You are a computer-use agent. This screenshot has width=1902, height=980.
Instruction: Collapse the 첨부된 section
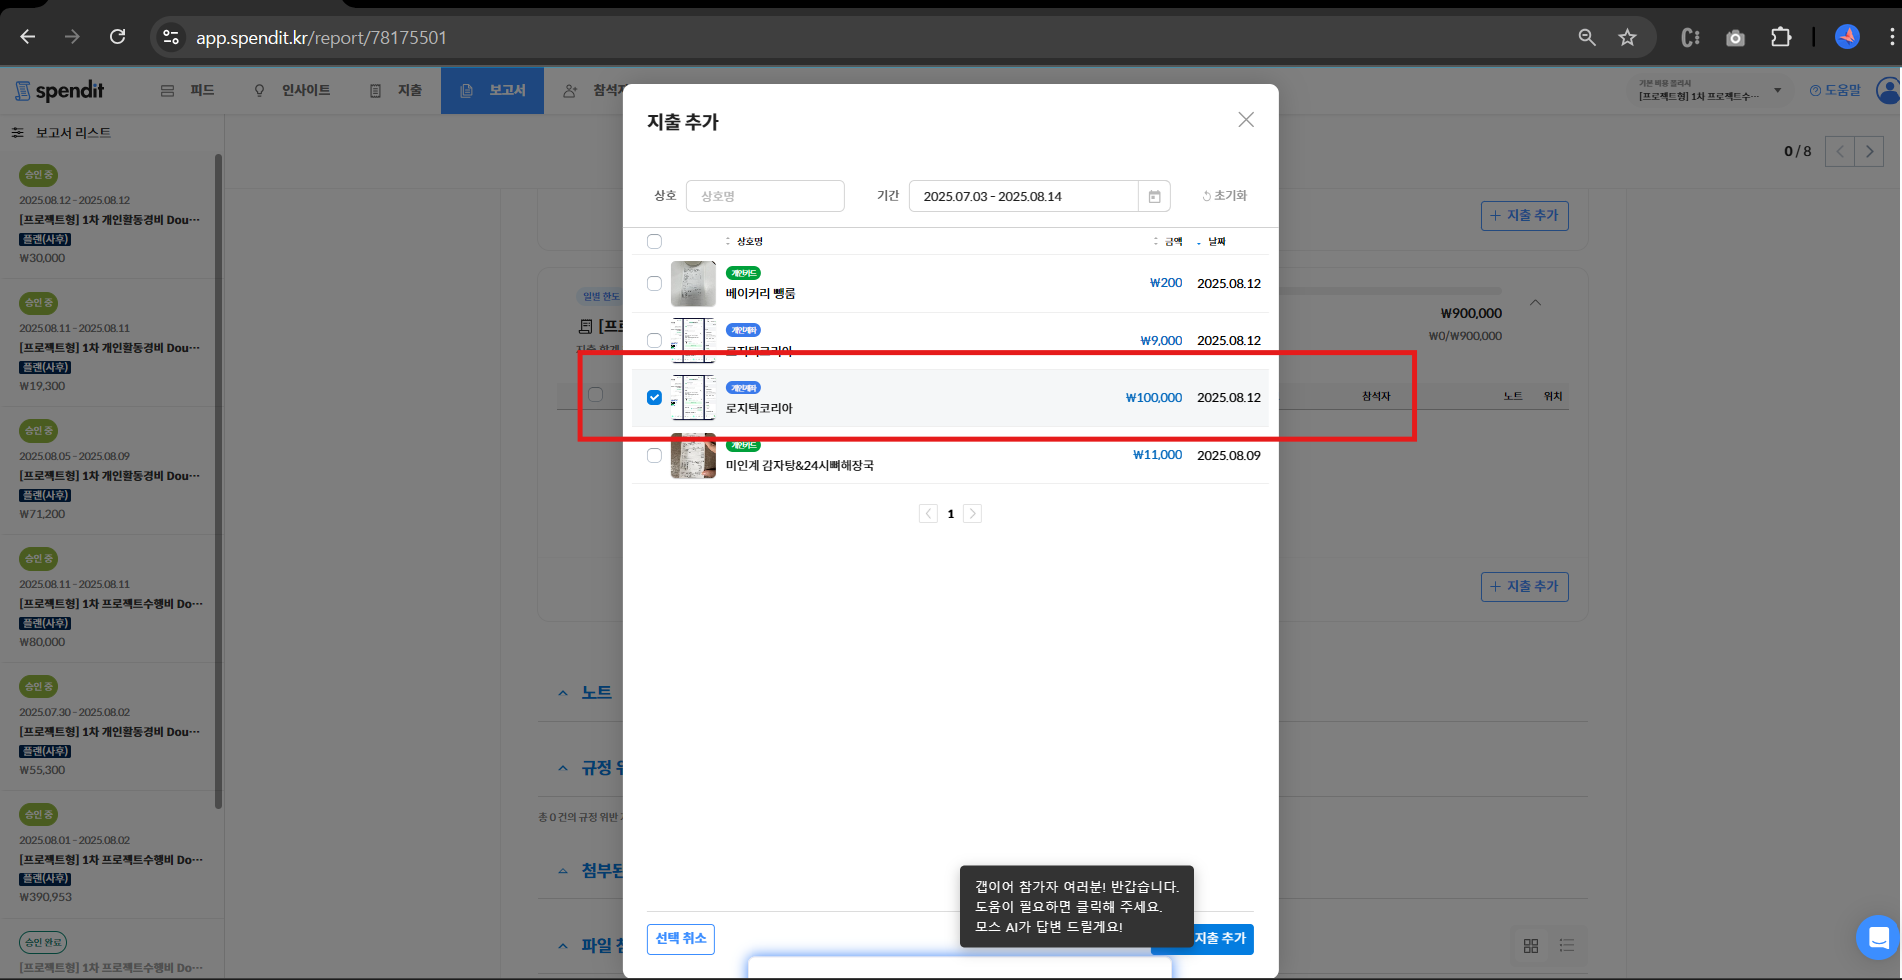pos(563,871)
